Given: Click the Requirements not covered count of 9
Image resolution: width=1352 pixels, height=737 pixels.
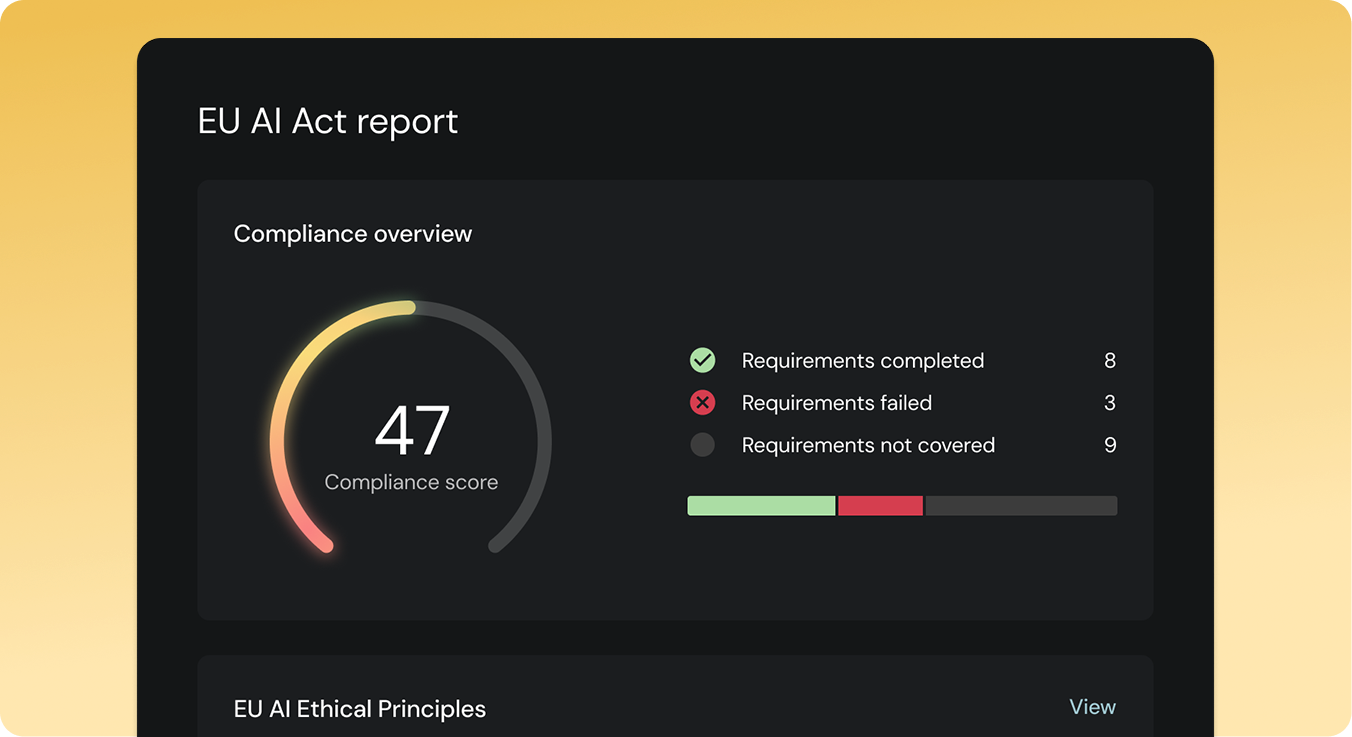Looking at the screenshot, I should pyautogui.click(x=1111, y=444).
